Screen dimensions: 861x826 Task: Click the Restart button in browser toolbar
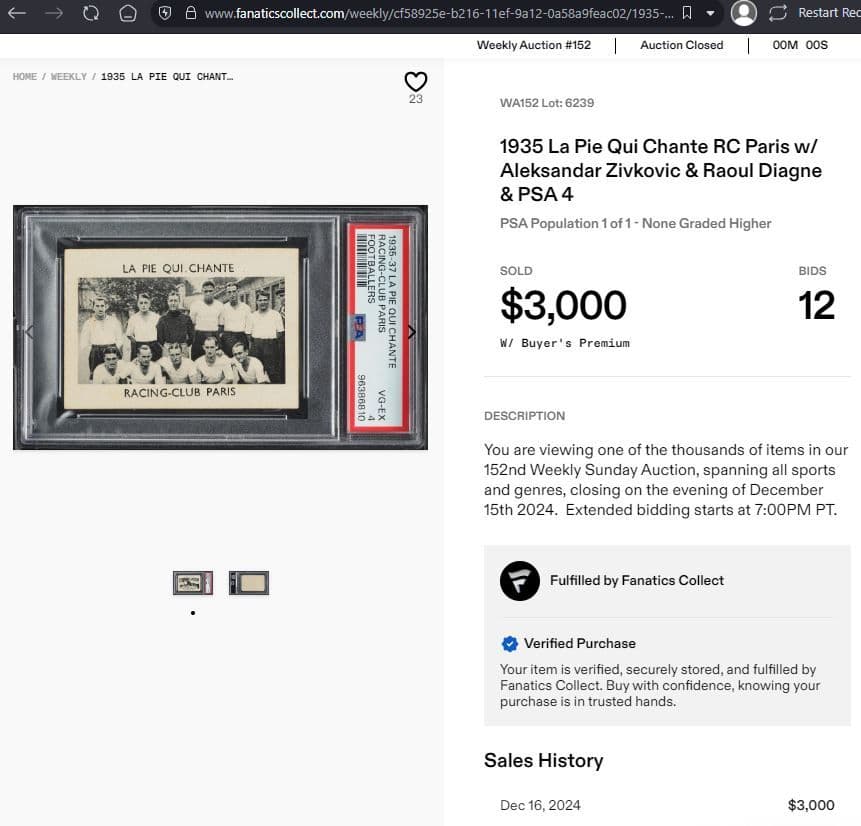coord(810,13)
